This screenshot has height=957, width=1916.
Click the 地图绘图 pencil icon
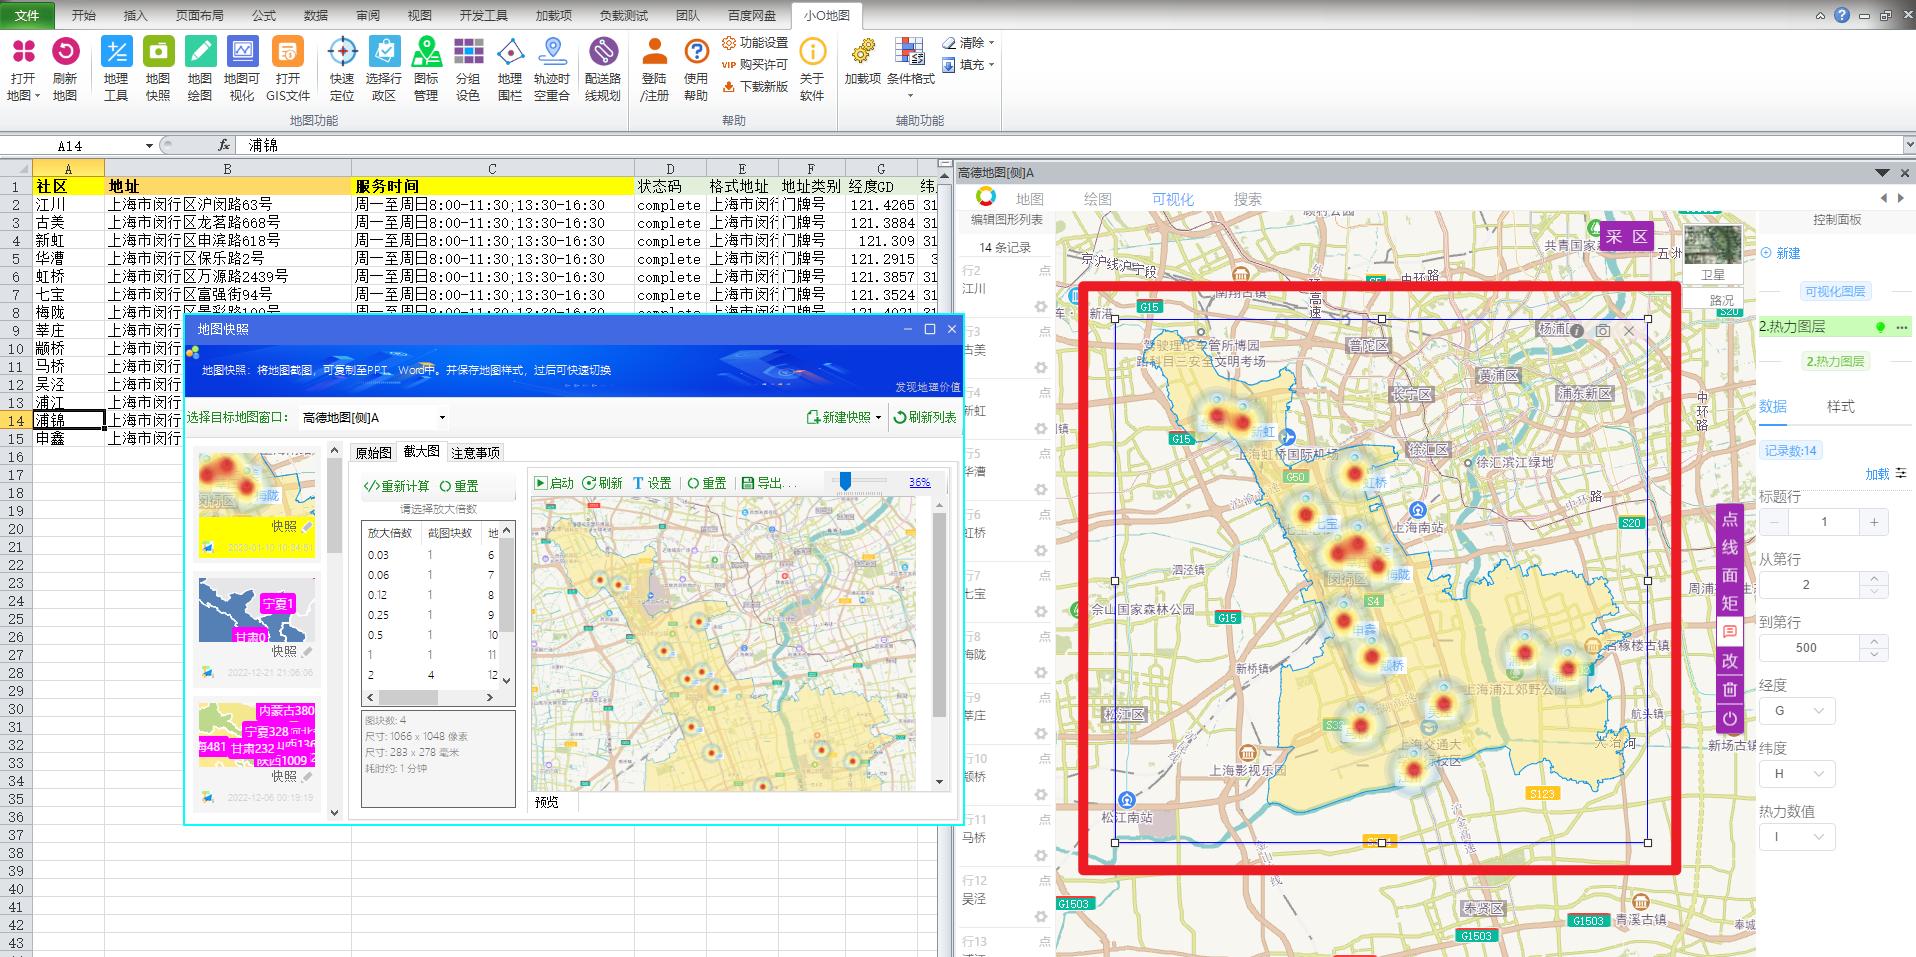pyautogui.click(x=200, y=52)
